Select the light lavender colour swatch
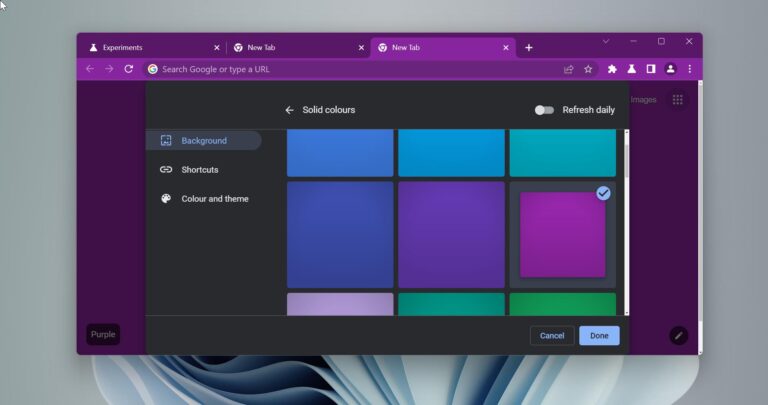 coord(340,304)
